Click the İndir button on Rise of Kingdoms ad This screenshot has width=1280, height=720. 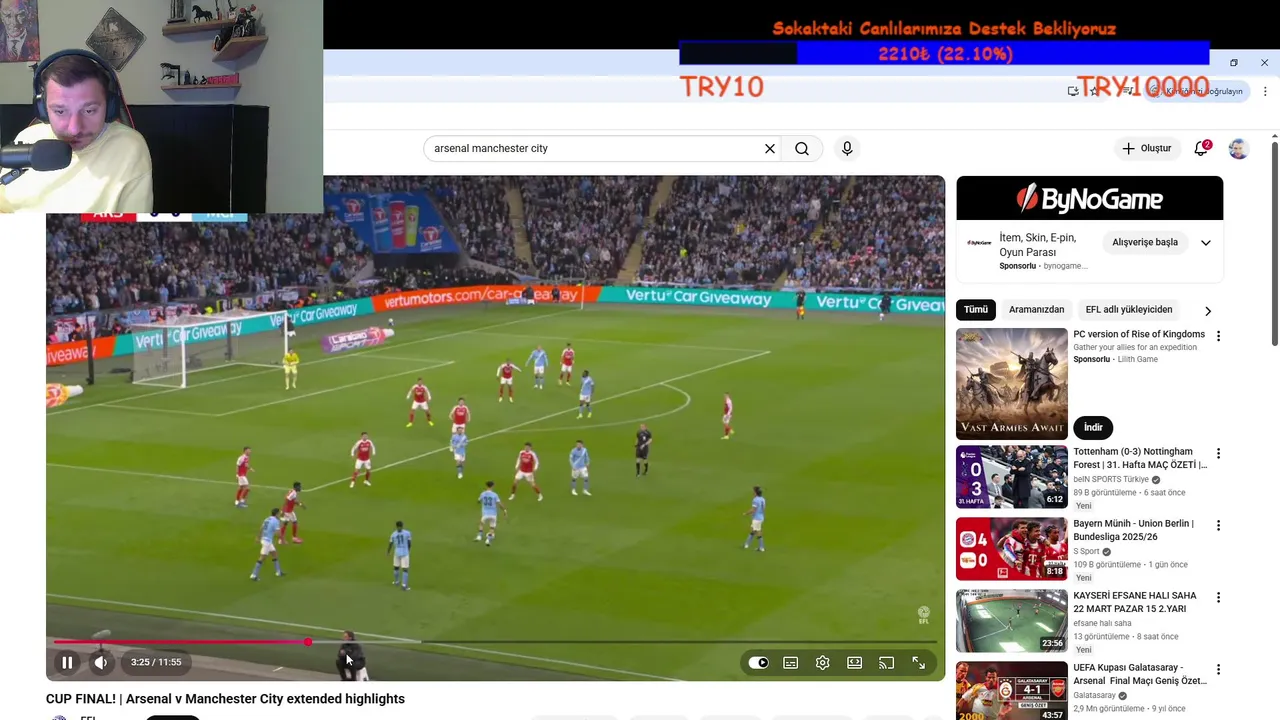click(x=1093, y=427)
